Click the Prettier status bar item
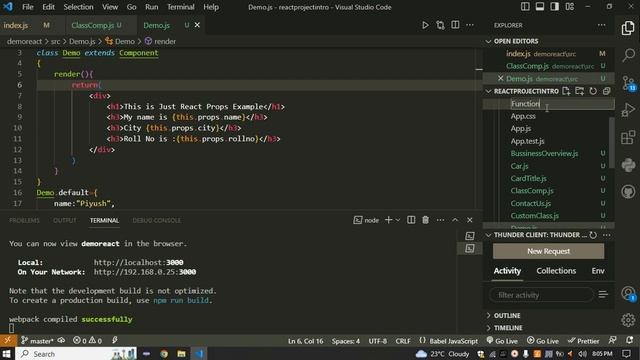640x360 pixels. [584, 341]
